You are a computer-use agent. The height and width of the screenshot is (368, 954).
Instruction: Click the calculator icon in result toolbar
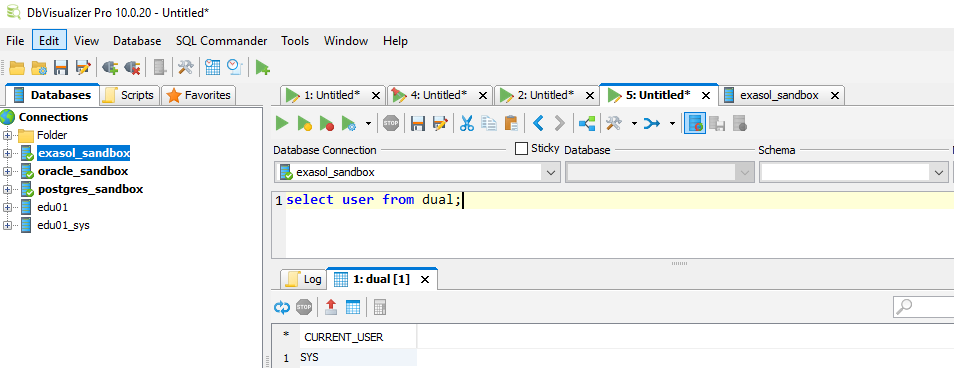[380, 308]
